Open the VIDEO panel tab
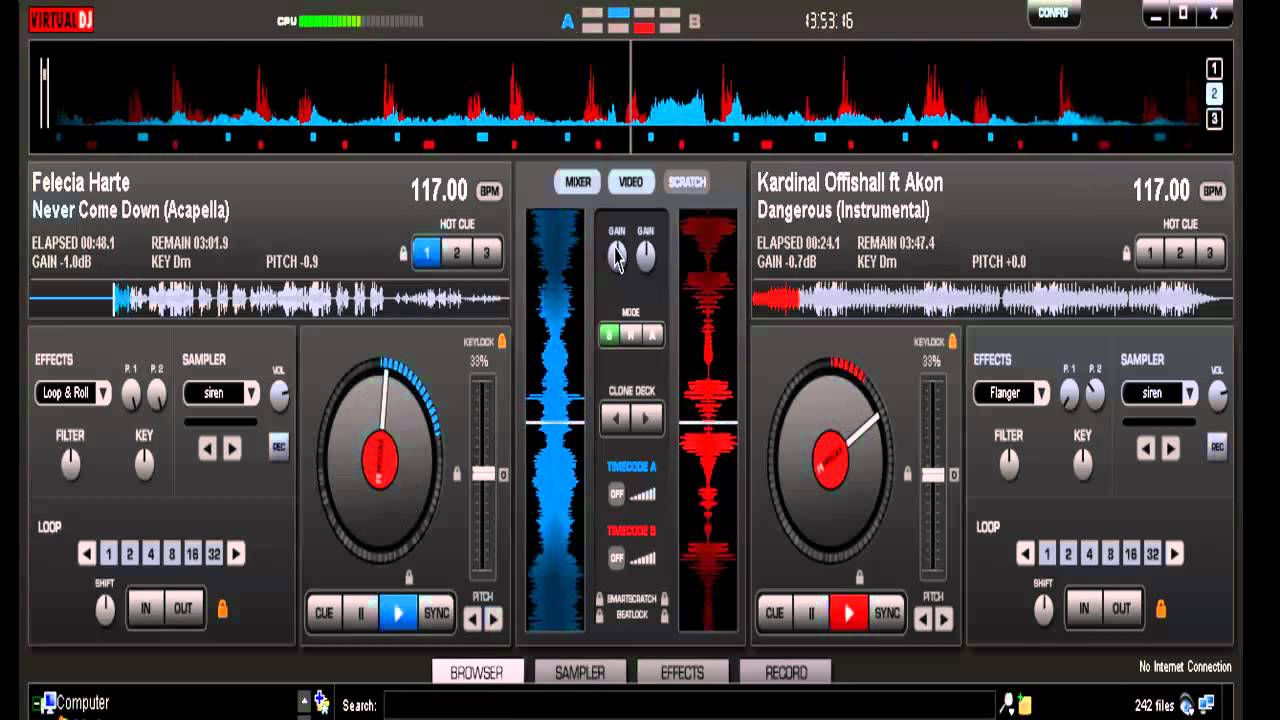1280x720 pixels. point(631,182)
